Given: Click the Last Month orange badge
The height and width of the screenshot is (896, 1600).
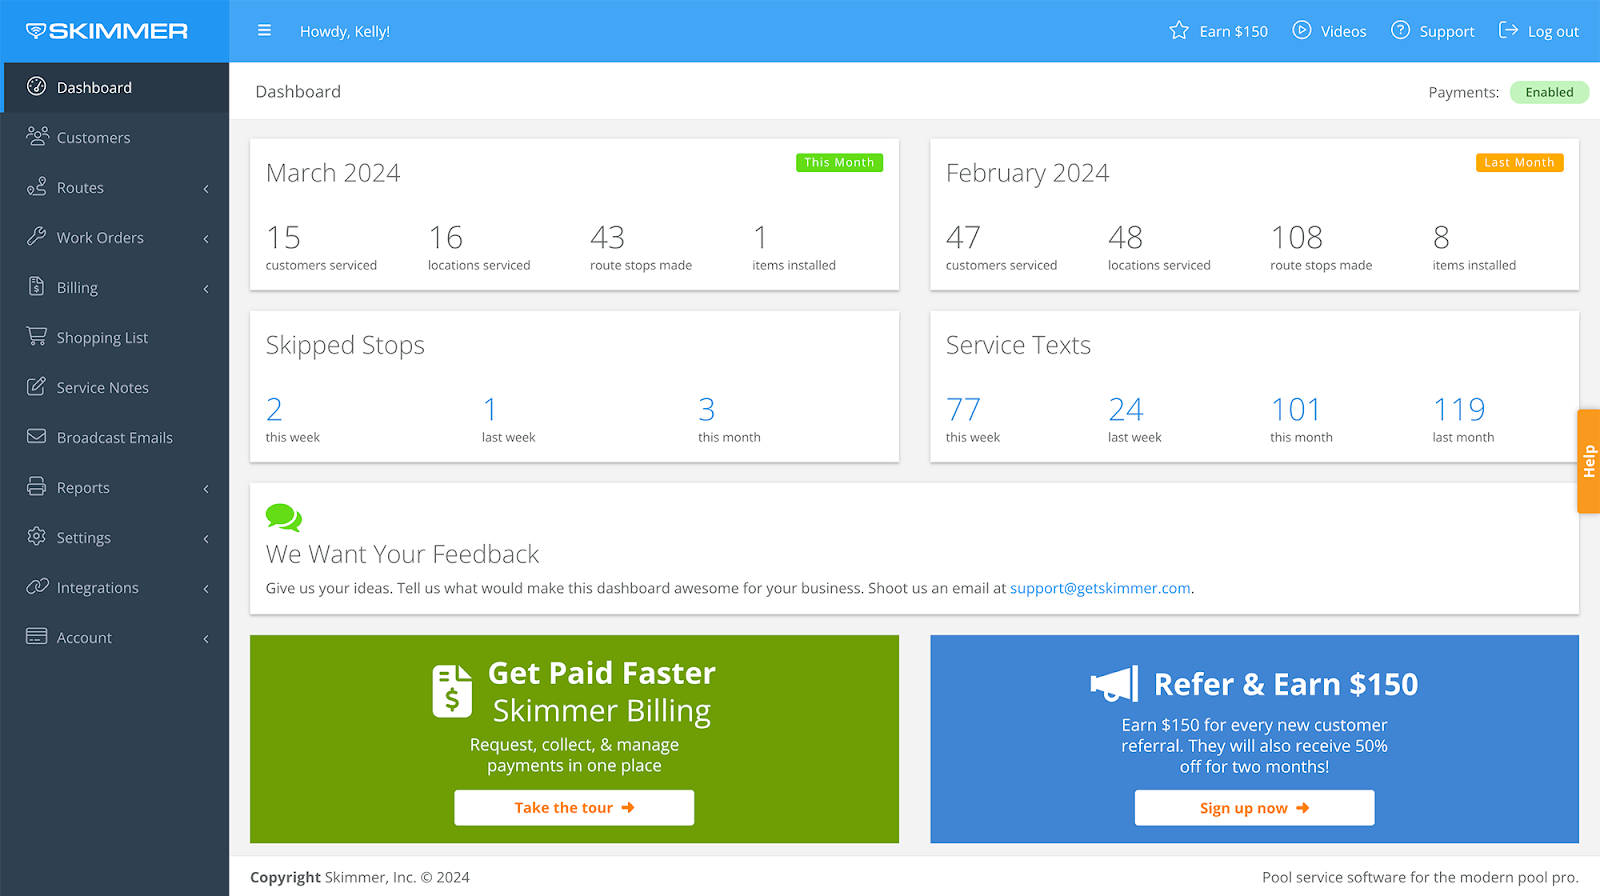Looking at the screenshot, I should click(x=1519, y=162).
